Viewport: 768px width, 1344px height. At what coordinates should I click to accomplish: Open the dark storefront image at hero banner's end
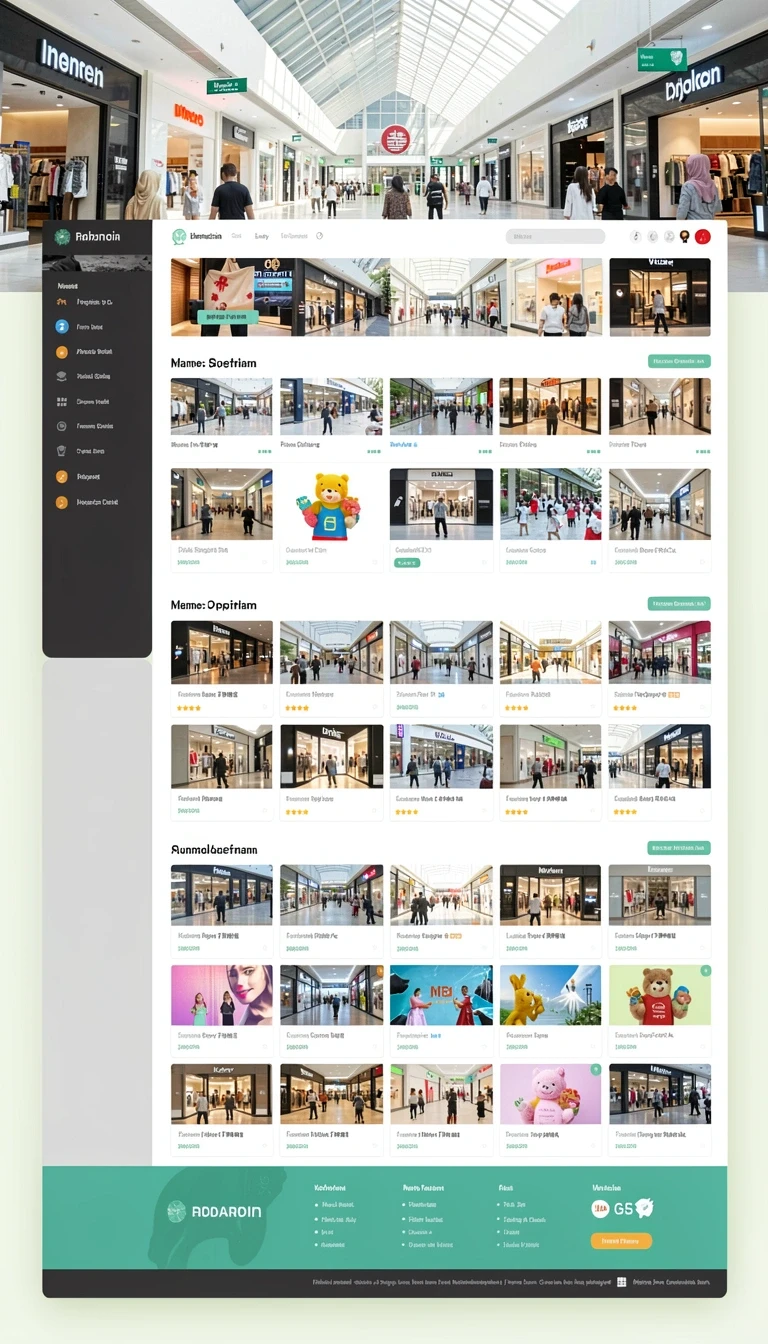click(660, 297)
